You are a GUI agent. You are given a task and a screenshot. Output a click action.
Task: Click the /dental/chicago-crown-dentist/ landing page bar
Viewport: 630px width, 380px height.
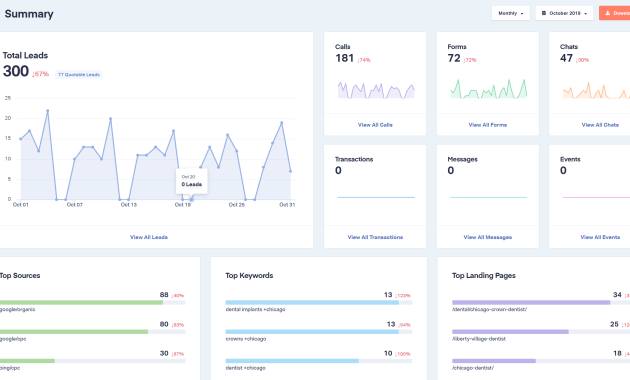tap(541, 302)
